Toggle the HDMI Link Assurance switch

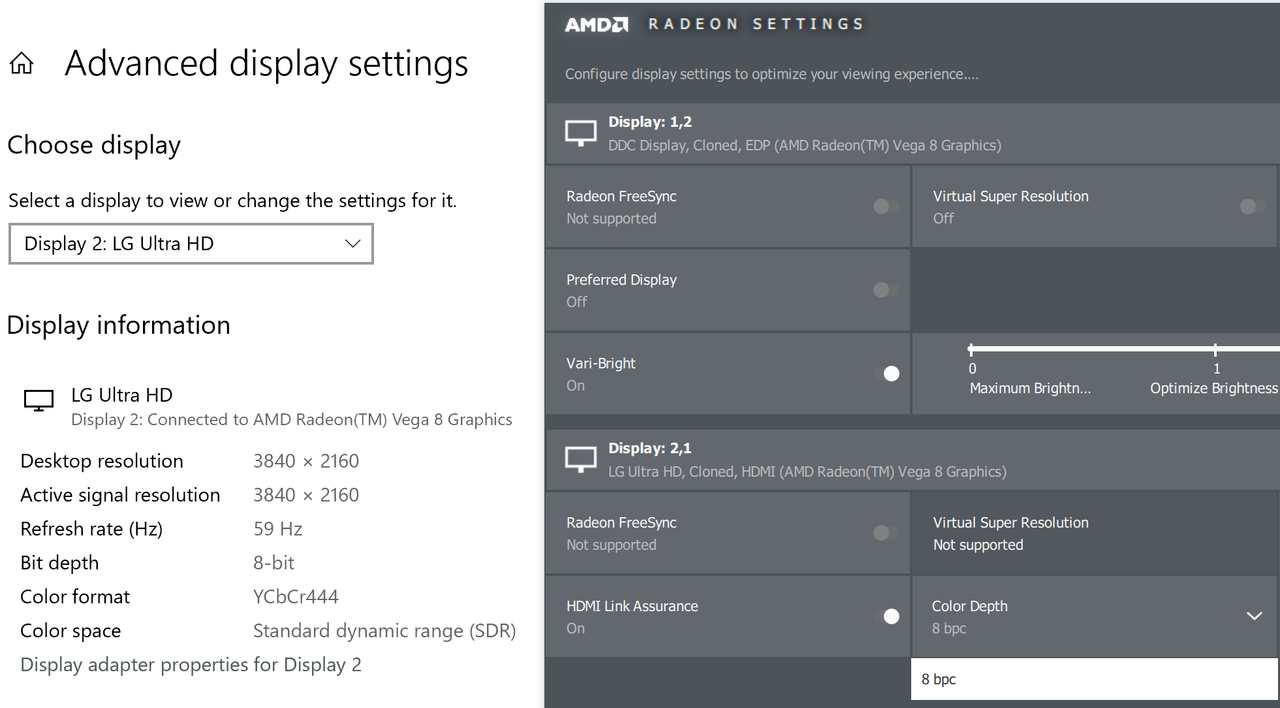click(886, 616)
